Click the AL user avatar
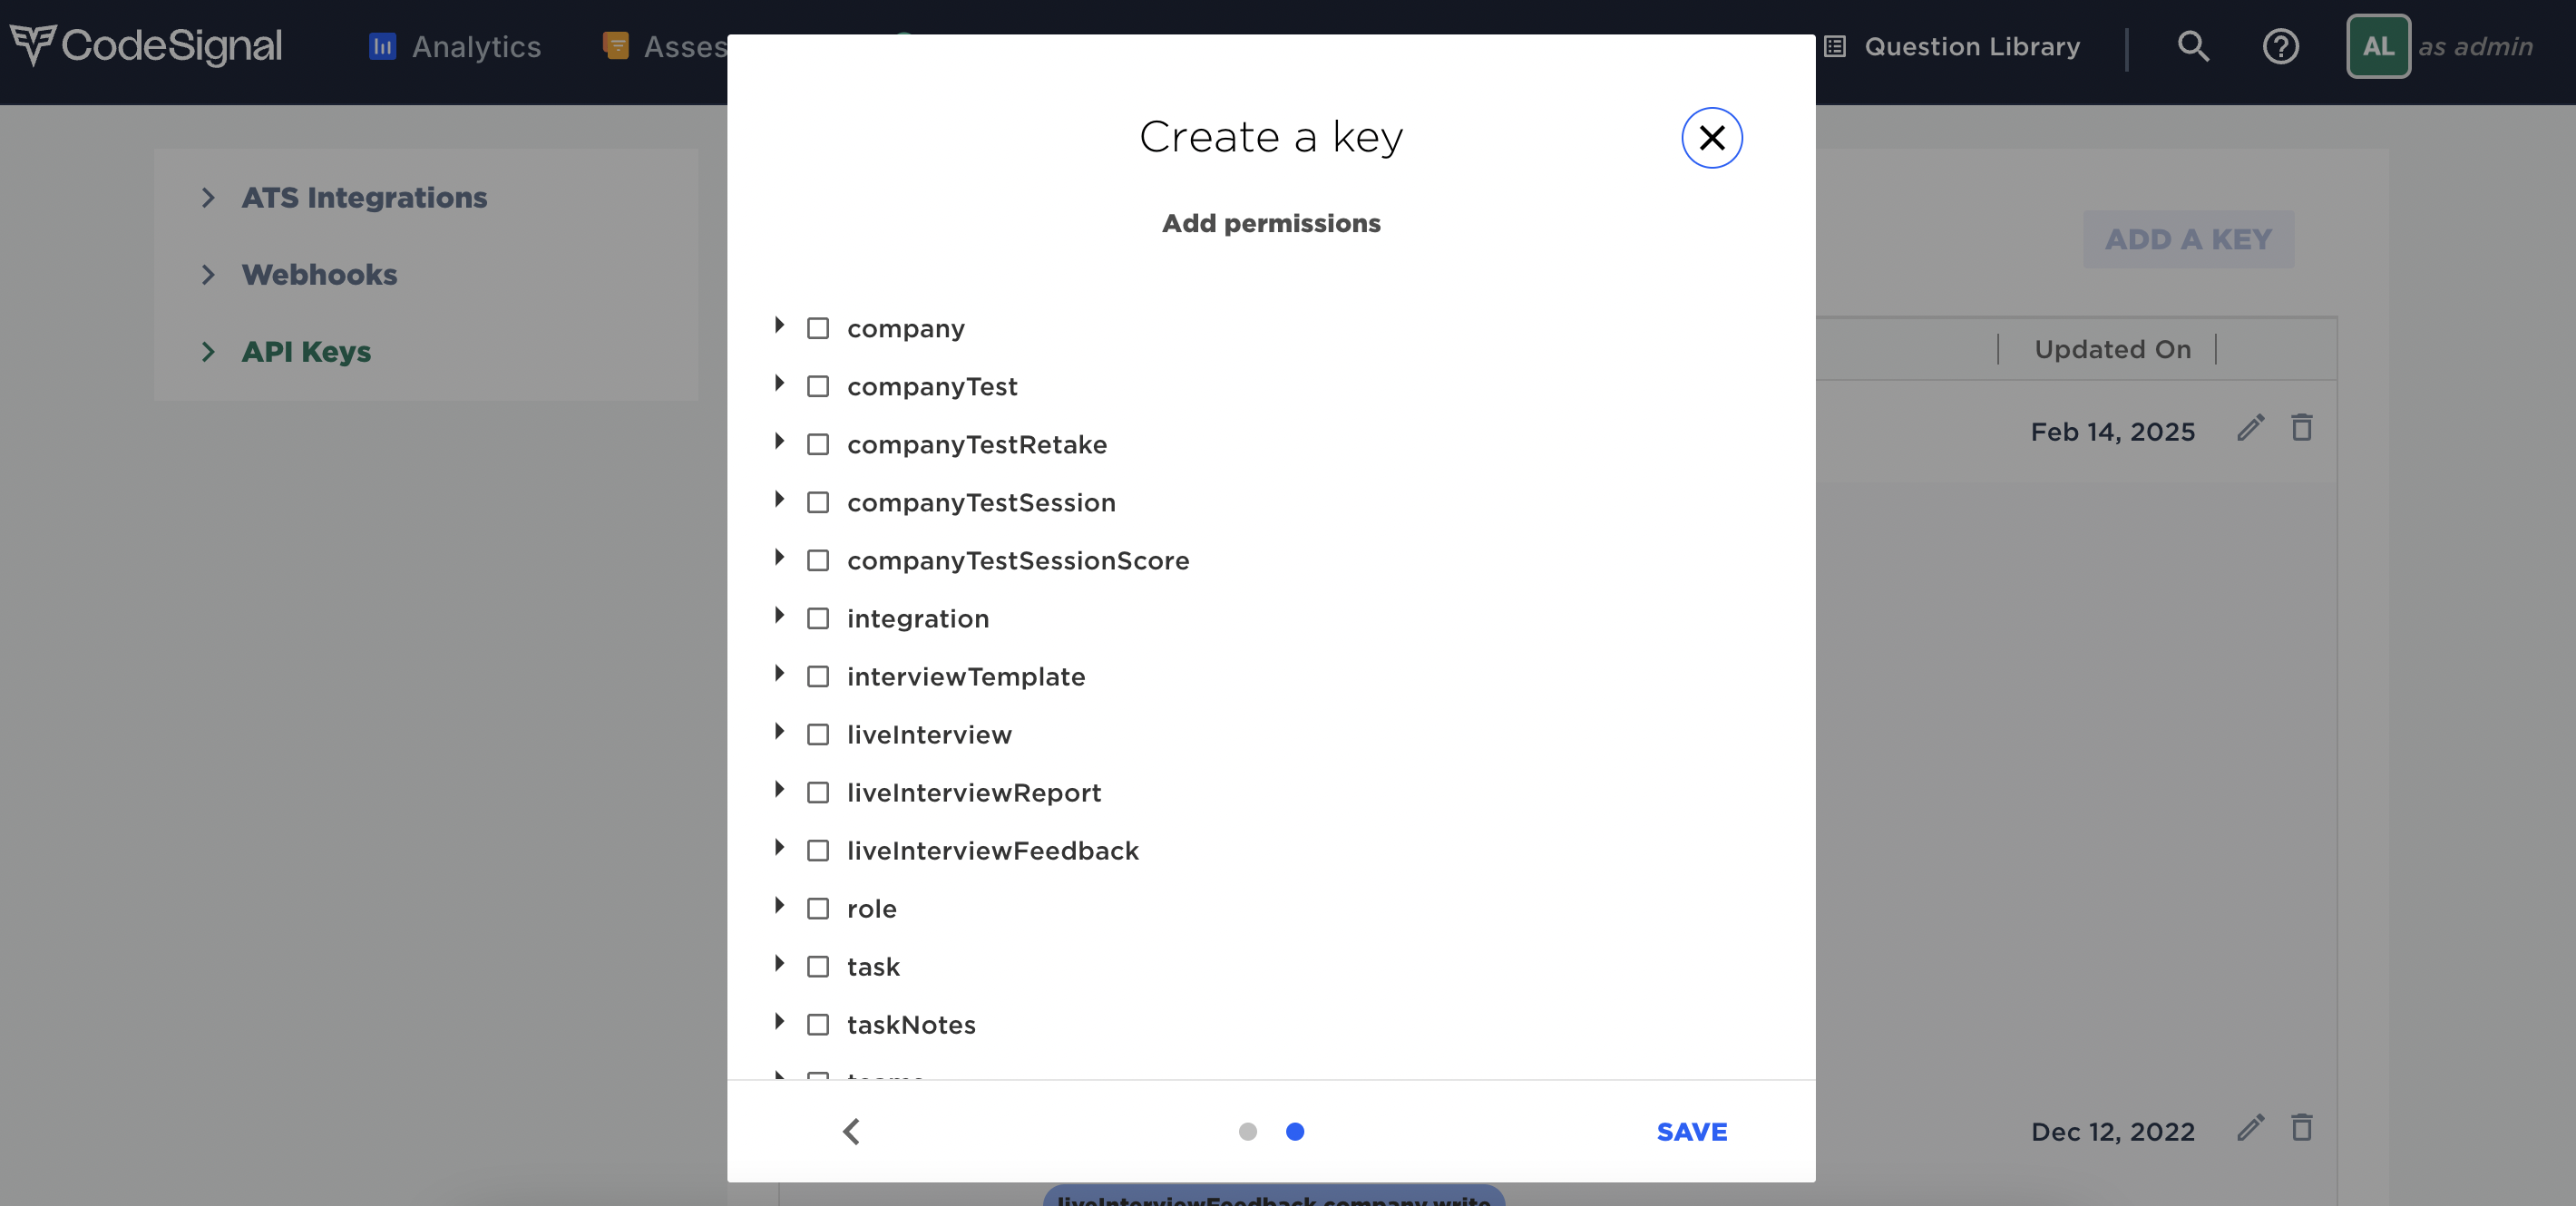The image size is (2576, 1206). click(2378, 46)
